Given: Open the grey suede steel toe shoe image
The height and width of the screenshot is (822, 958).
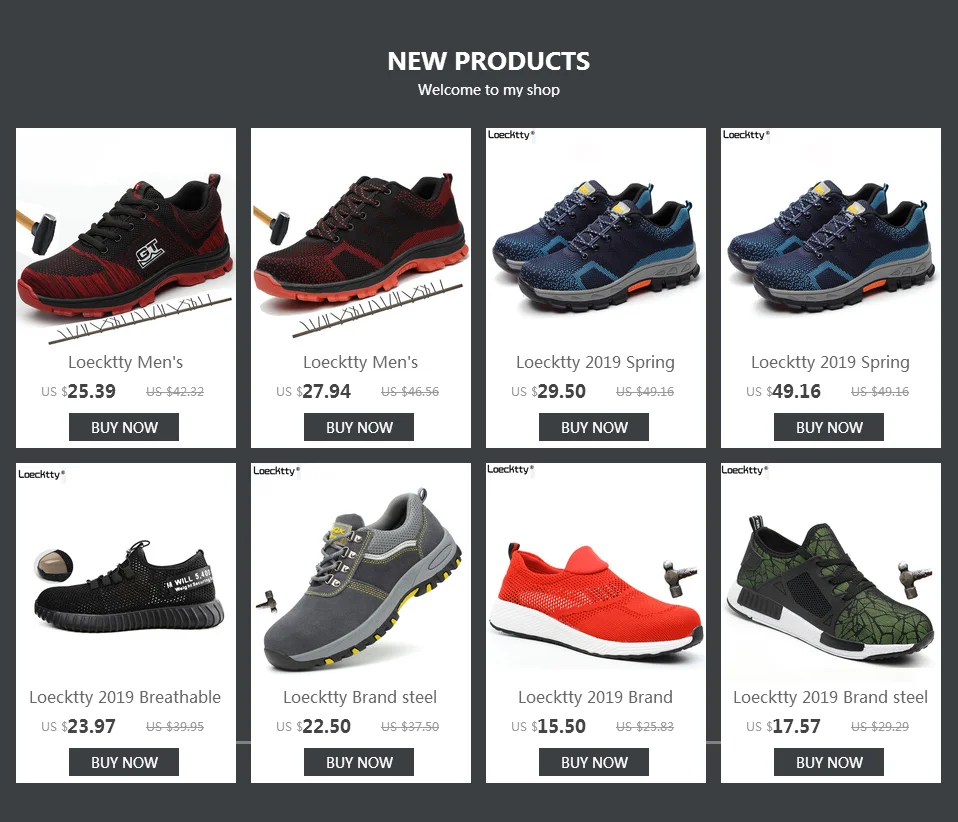Looking at the screenshot, I should pos(360,573).
